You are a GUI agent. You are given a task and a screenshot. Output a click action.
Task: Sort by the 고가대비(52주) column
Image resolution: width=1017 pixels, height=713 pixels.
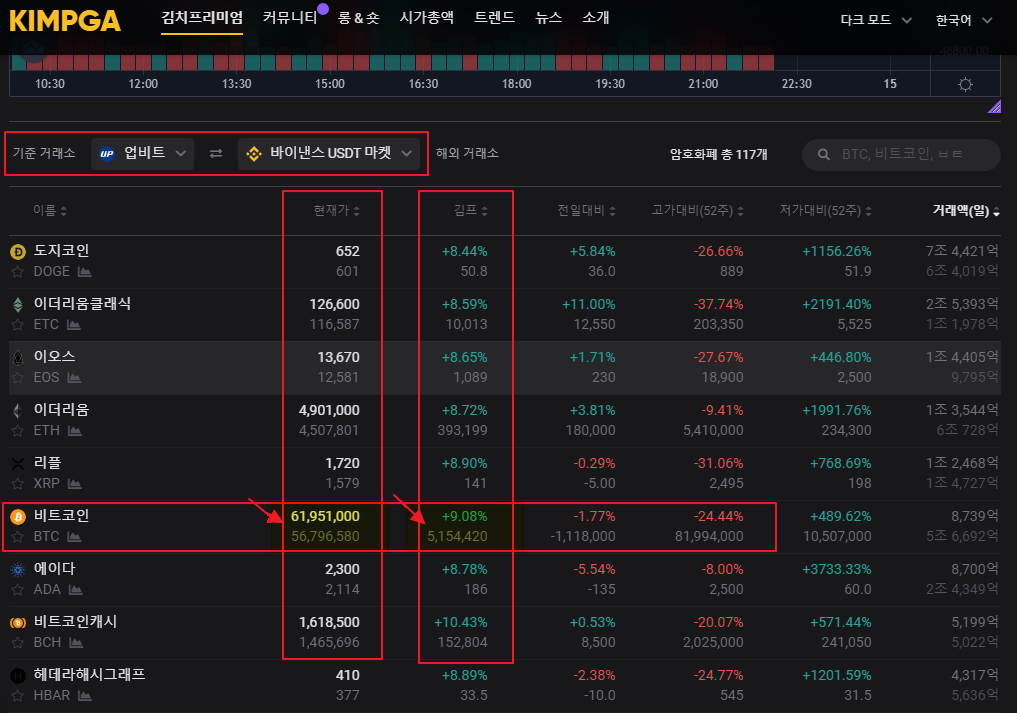point(697,210)
